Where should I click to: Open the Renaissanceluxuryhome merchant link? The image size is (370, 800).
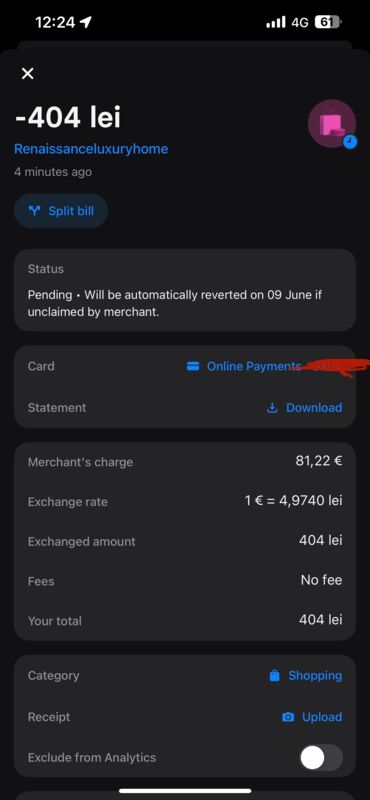click(91, 149)
